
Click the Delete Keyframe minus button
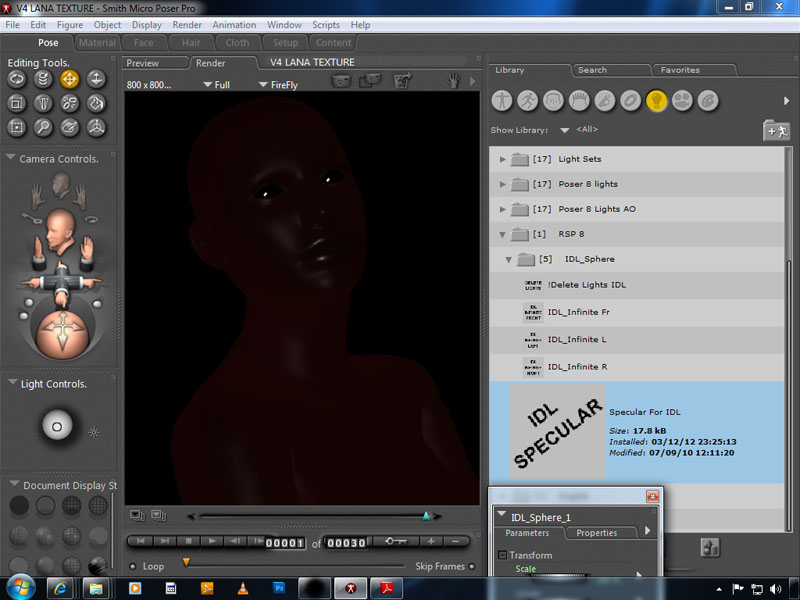(x=455, y=541)
